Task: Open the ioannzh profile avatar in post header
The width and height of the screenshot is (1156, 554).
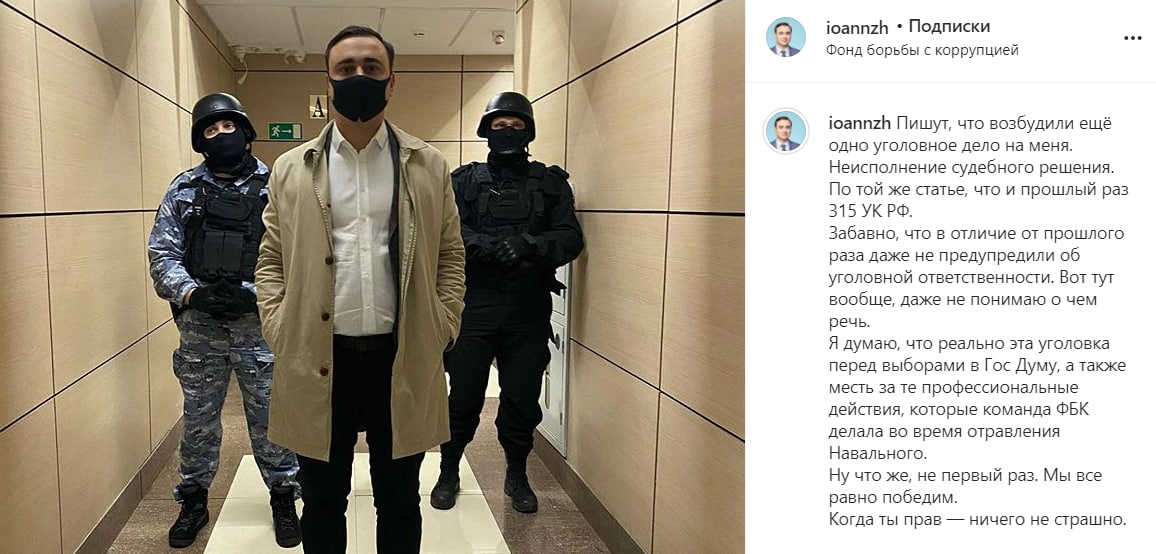Action: click(x=785, y=37)
